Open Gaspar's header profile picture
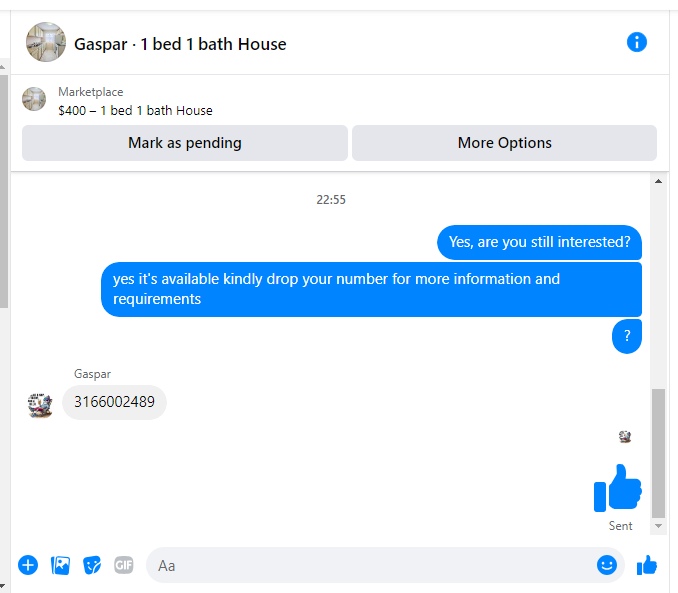 (46, 42)
